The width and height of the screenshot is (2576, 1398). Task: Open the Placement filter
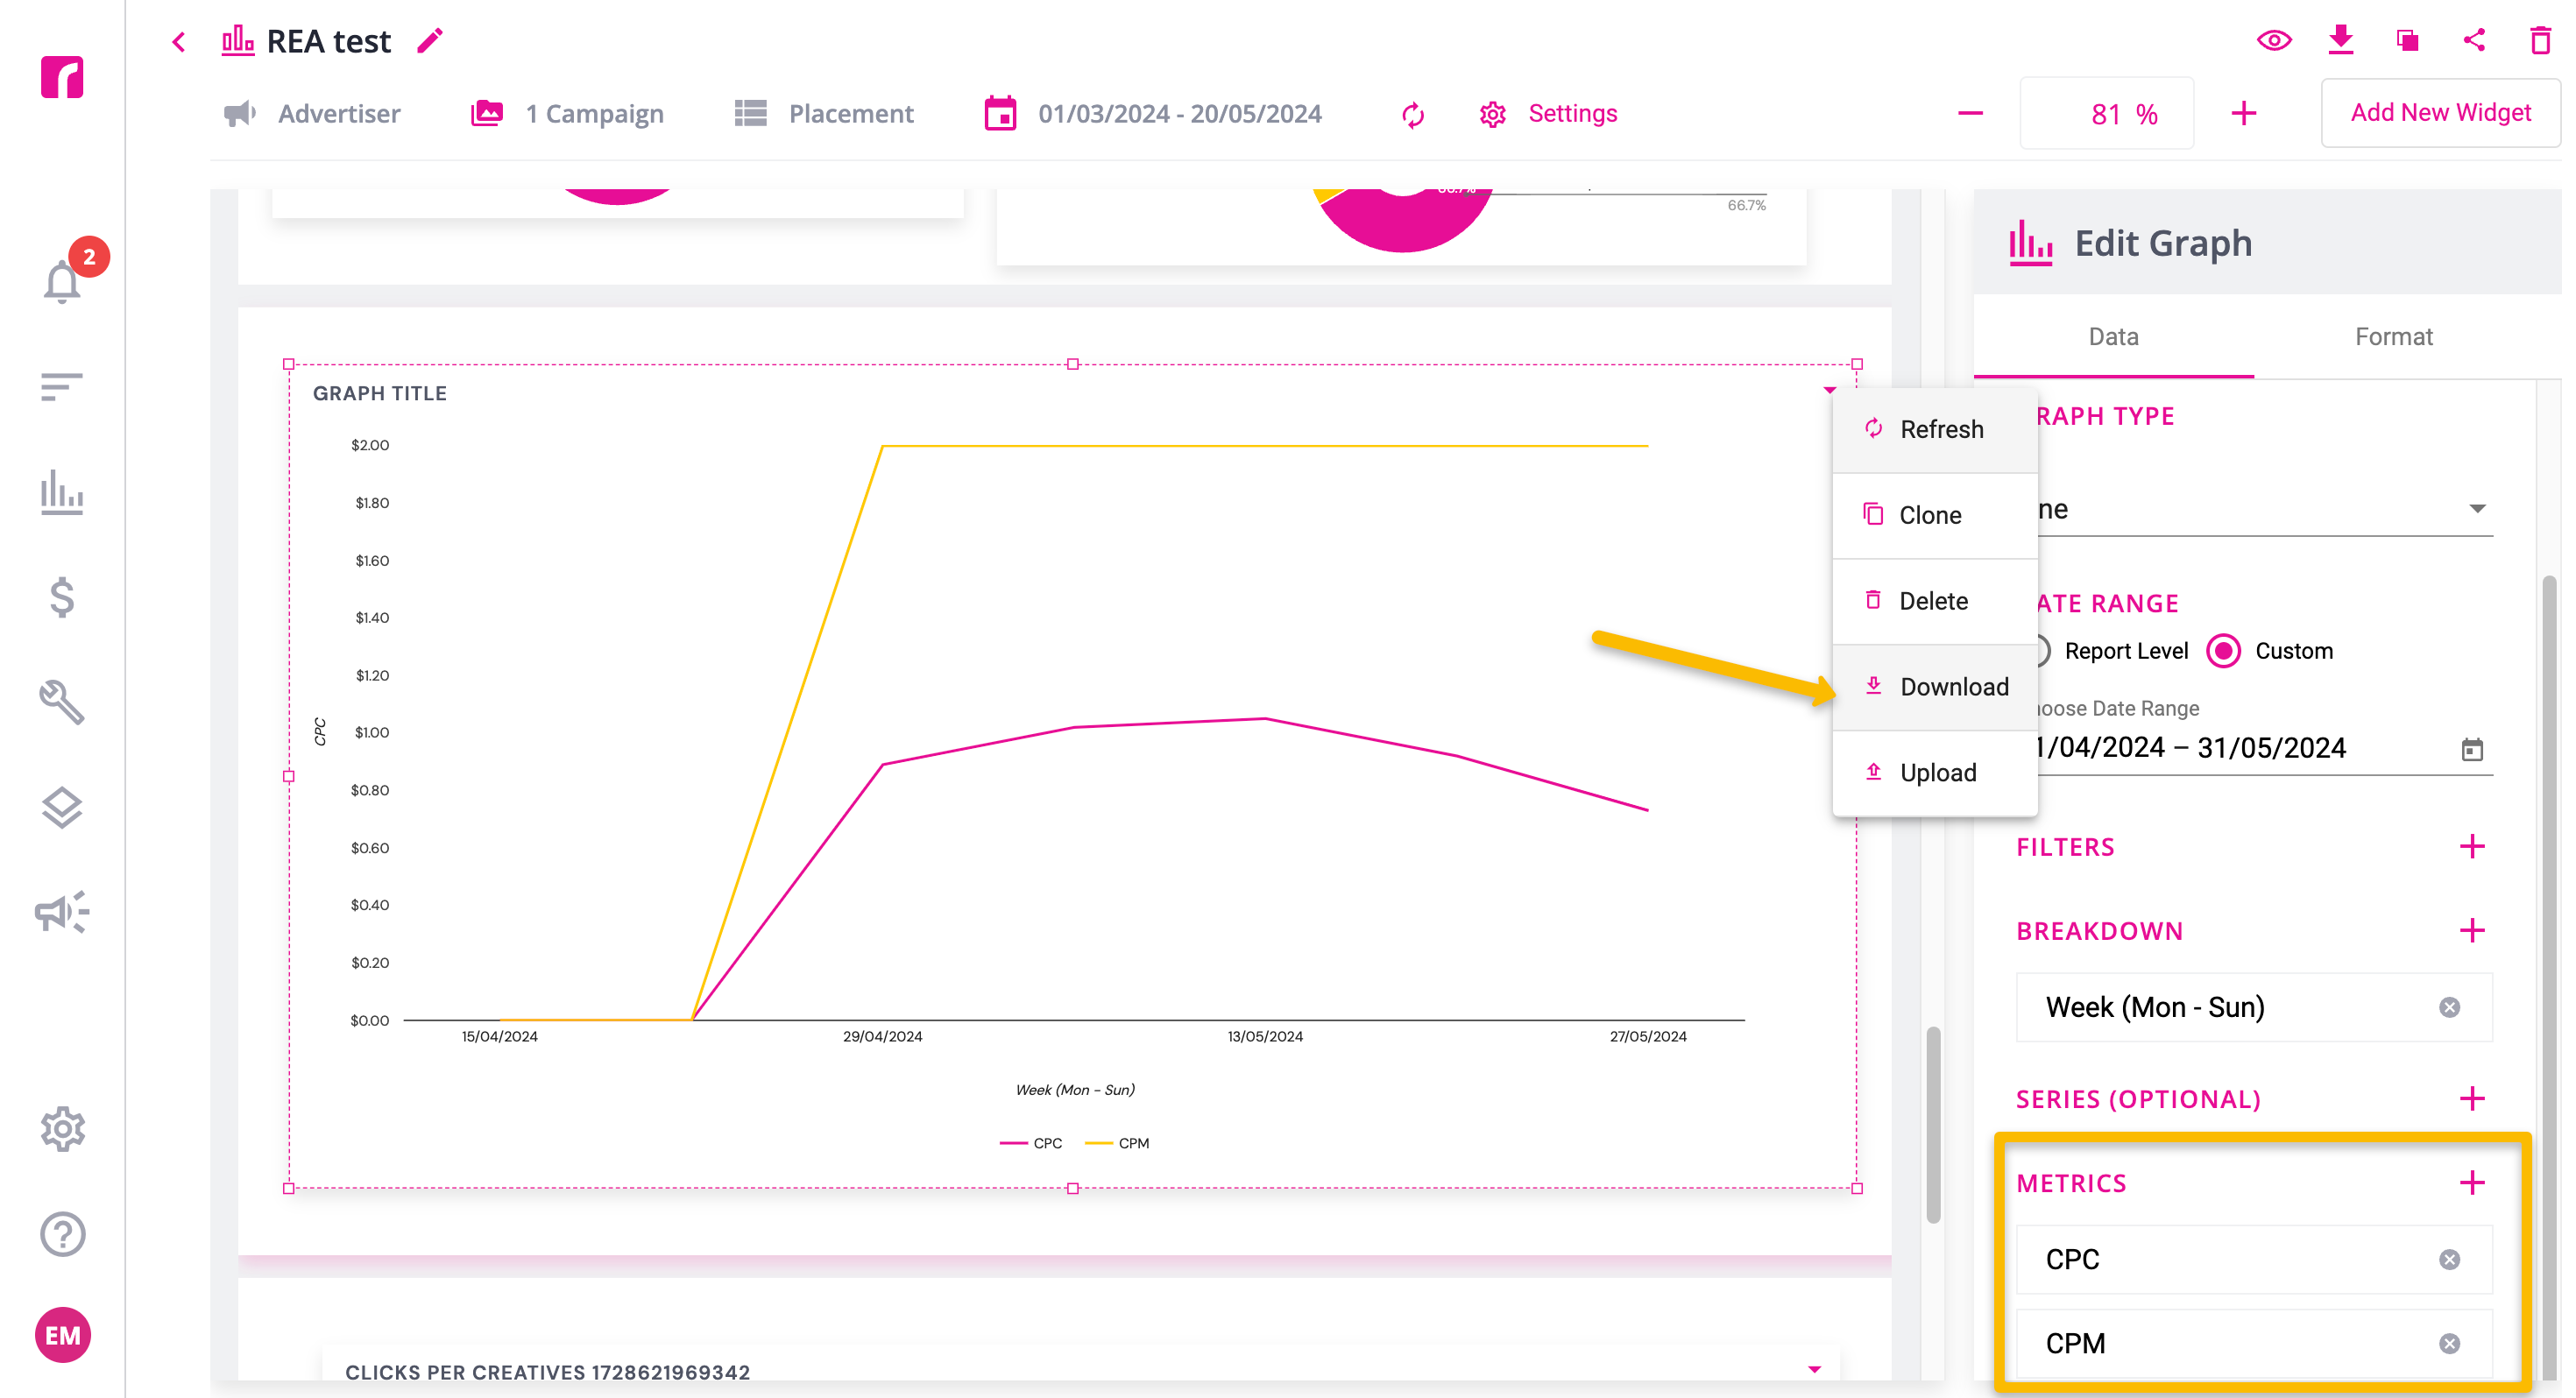click(x=824, y=114)
